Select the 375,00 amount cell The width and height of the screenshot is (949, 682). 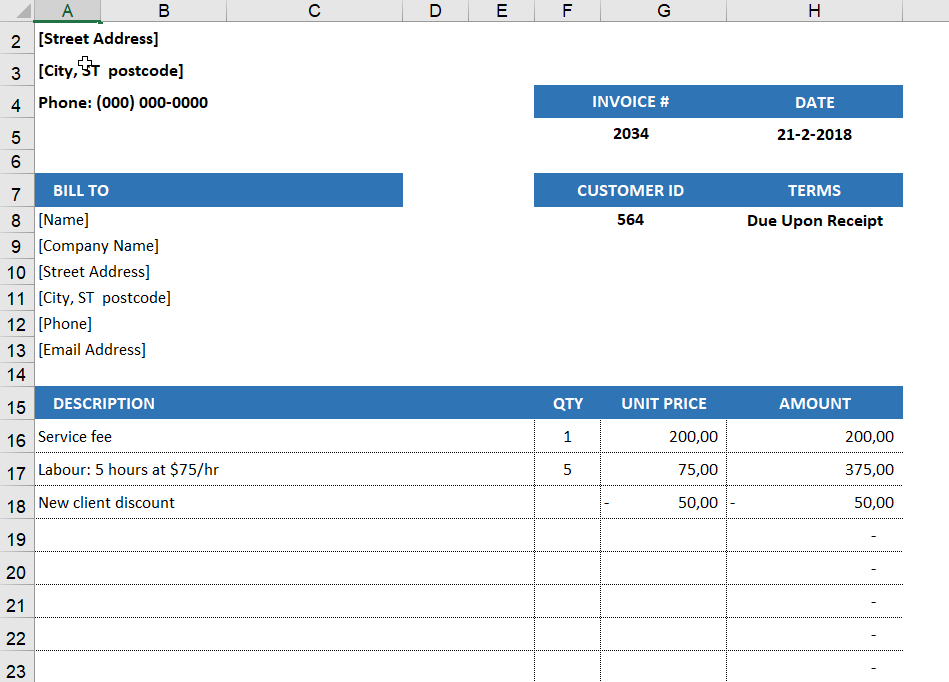click(814, 470)
